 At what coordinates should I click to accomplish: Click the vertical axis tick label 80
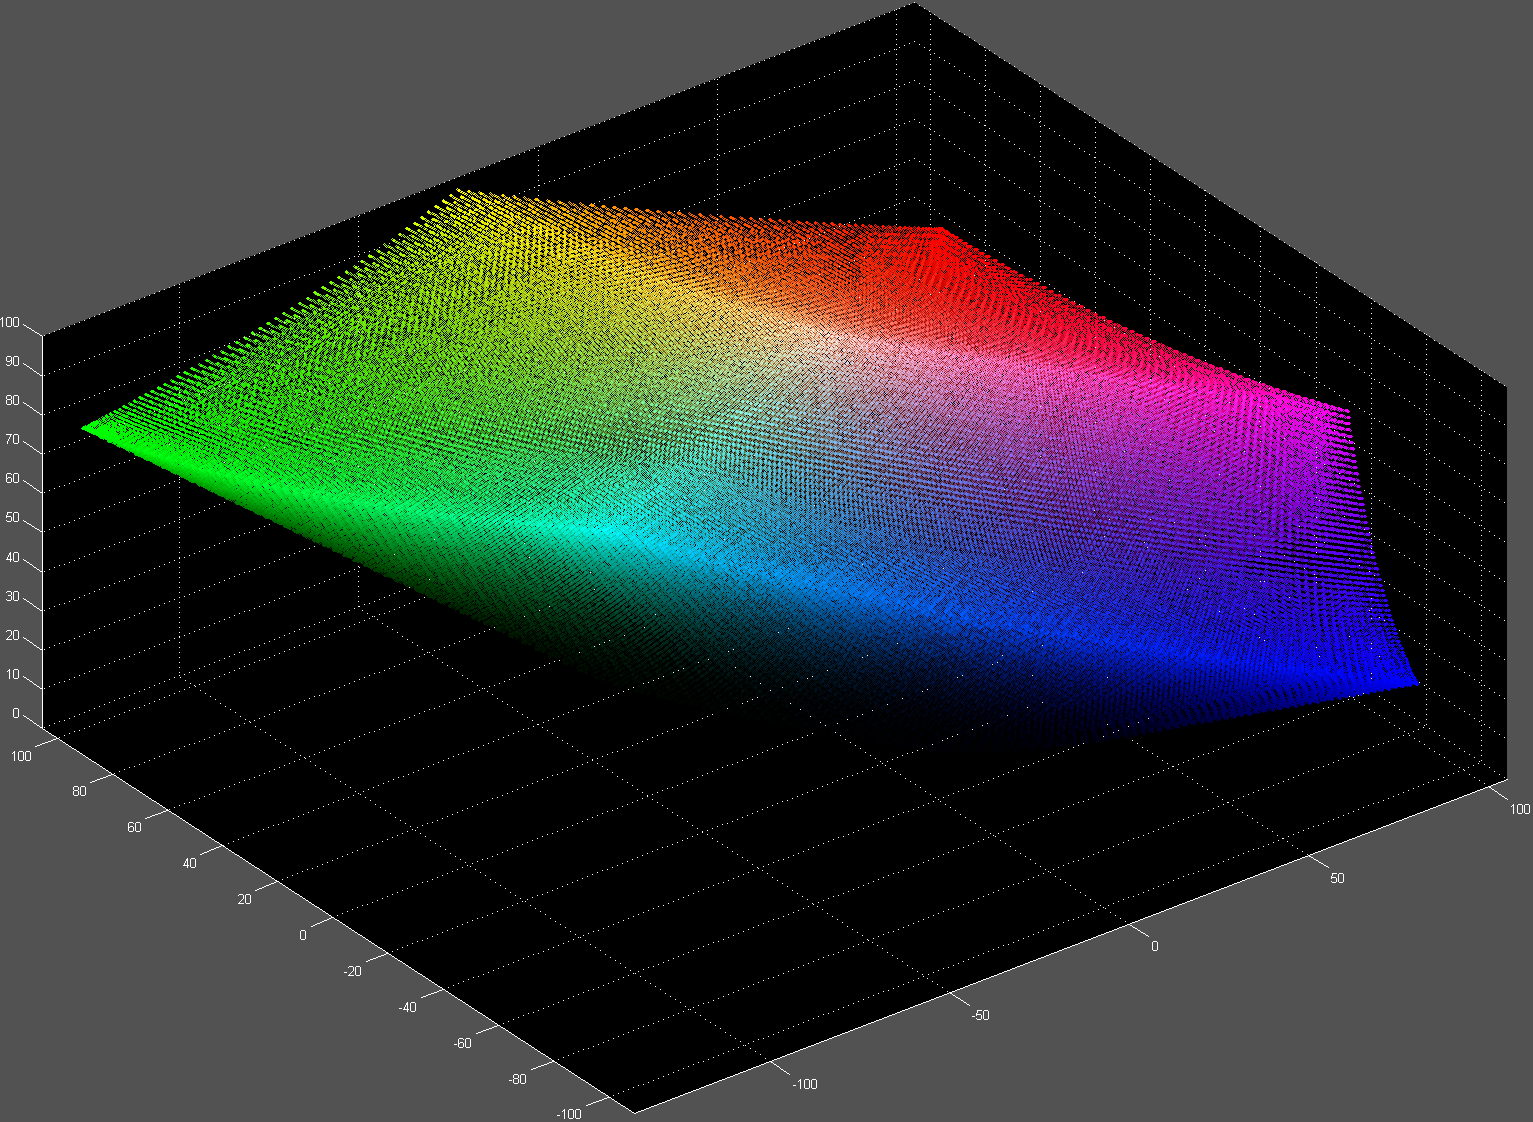13,401
